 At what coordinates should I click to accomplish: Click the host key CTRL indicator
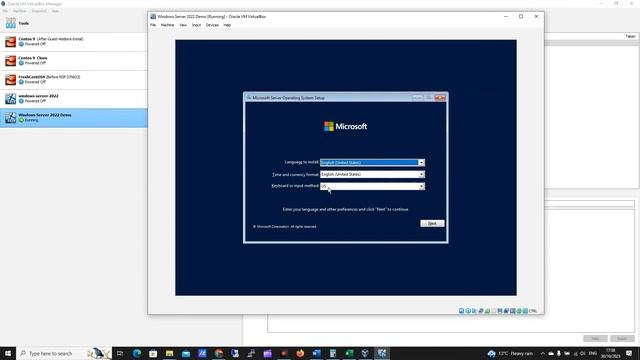(x=533, y=311)
